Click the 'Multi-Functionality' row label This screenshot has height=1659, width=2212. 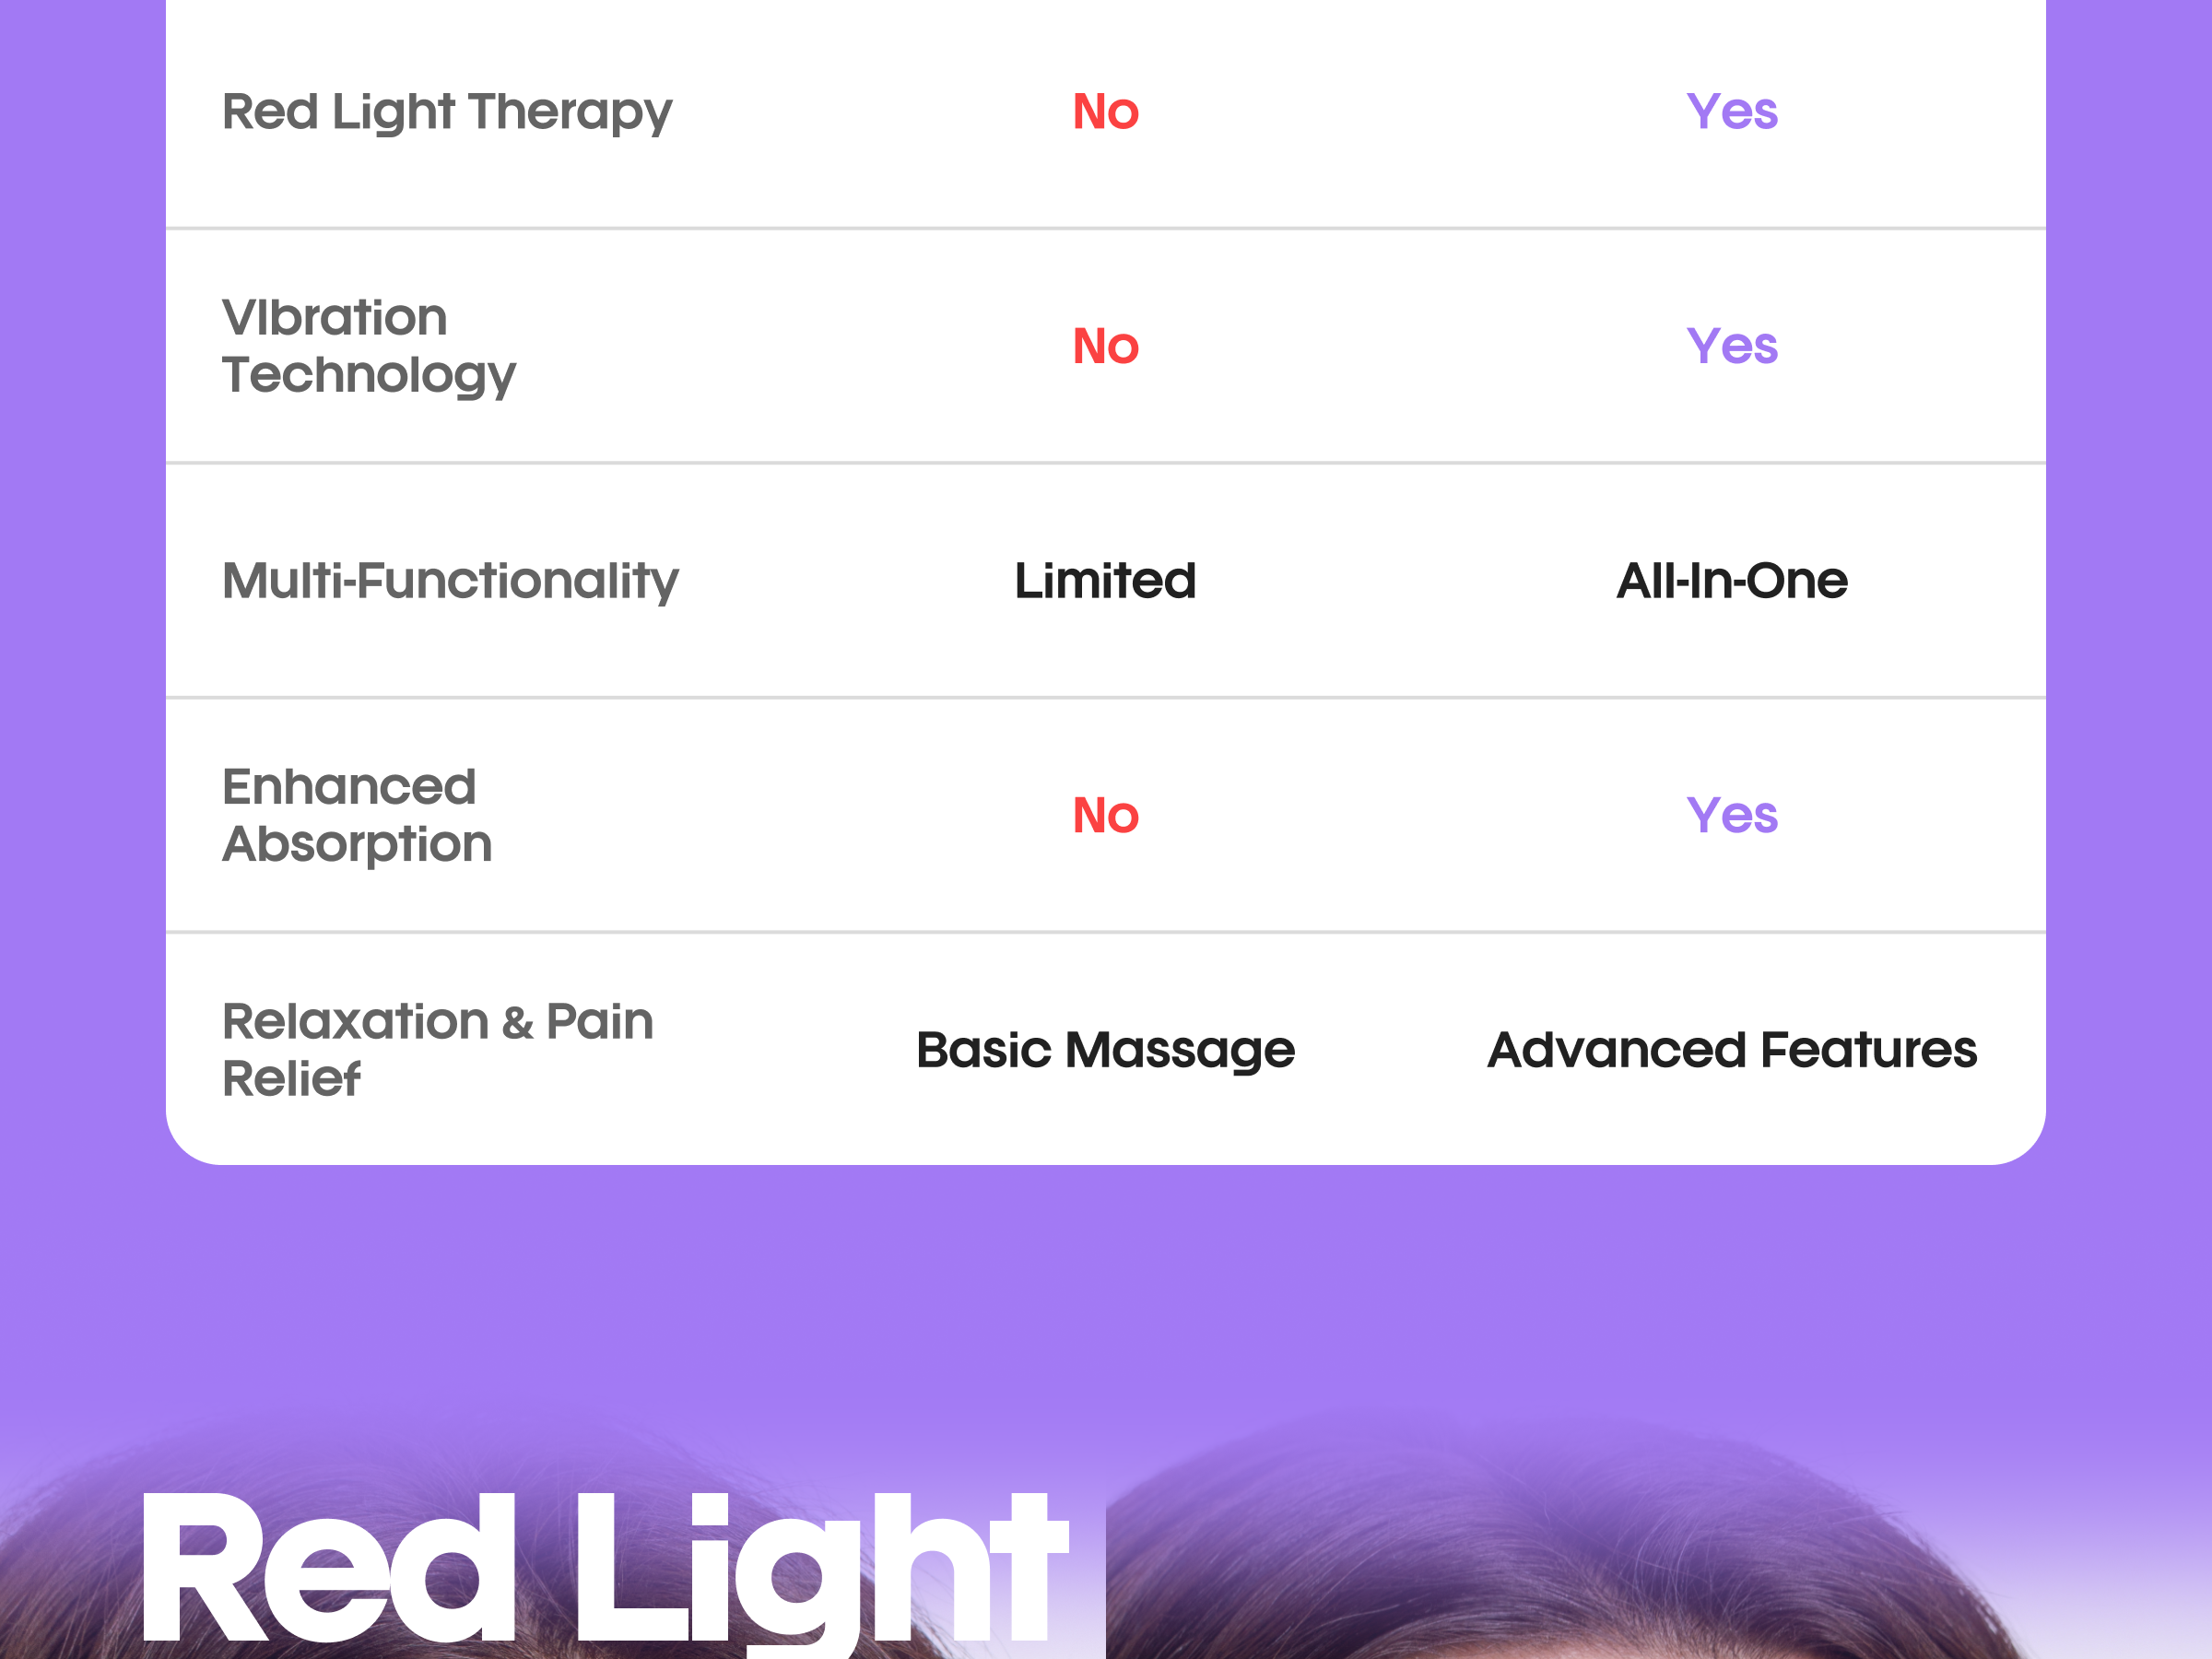pyautogui.click(x=450, y=581)
